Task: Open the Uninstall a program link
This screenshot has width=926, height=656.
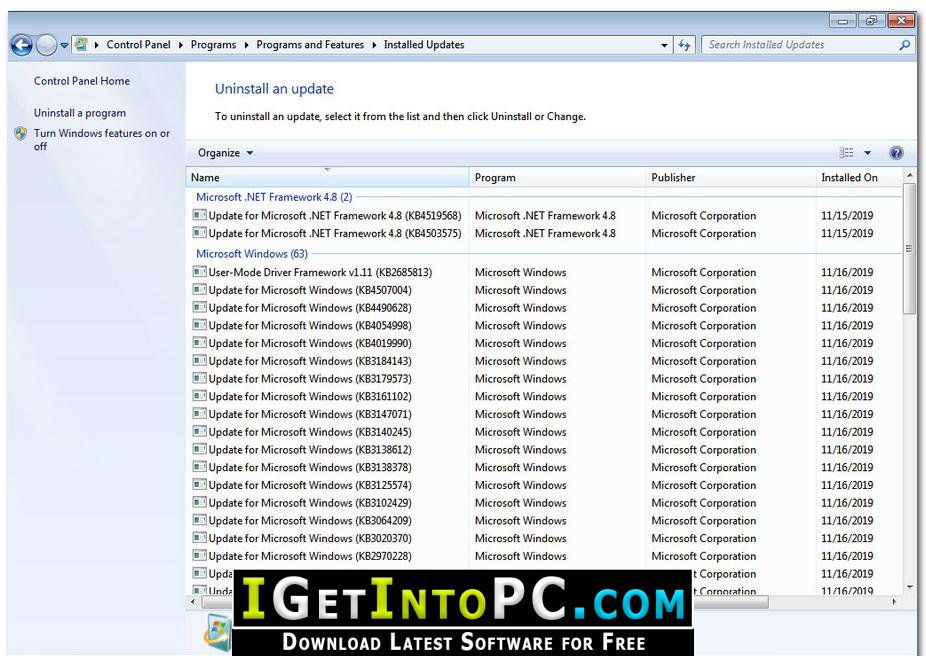Action: [x=80, y=113]
